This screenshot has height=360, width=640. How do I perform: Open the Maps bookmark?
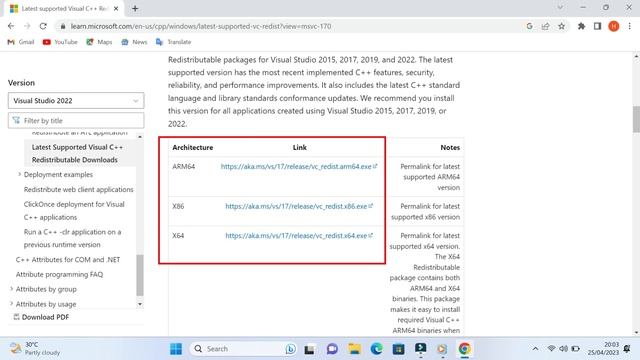coord(99,42)
